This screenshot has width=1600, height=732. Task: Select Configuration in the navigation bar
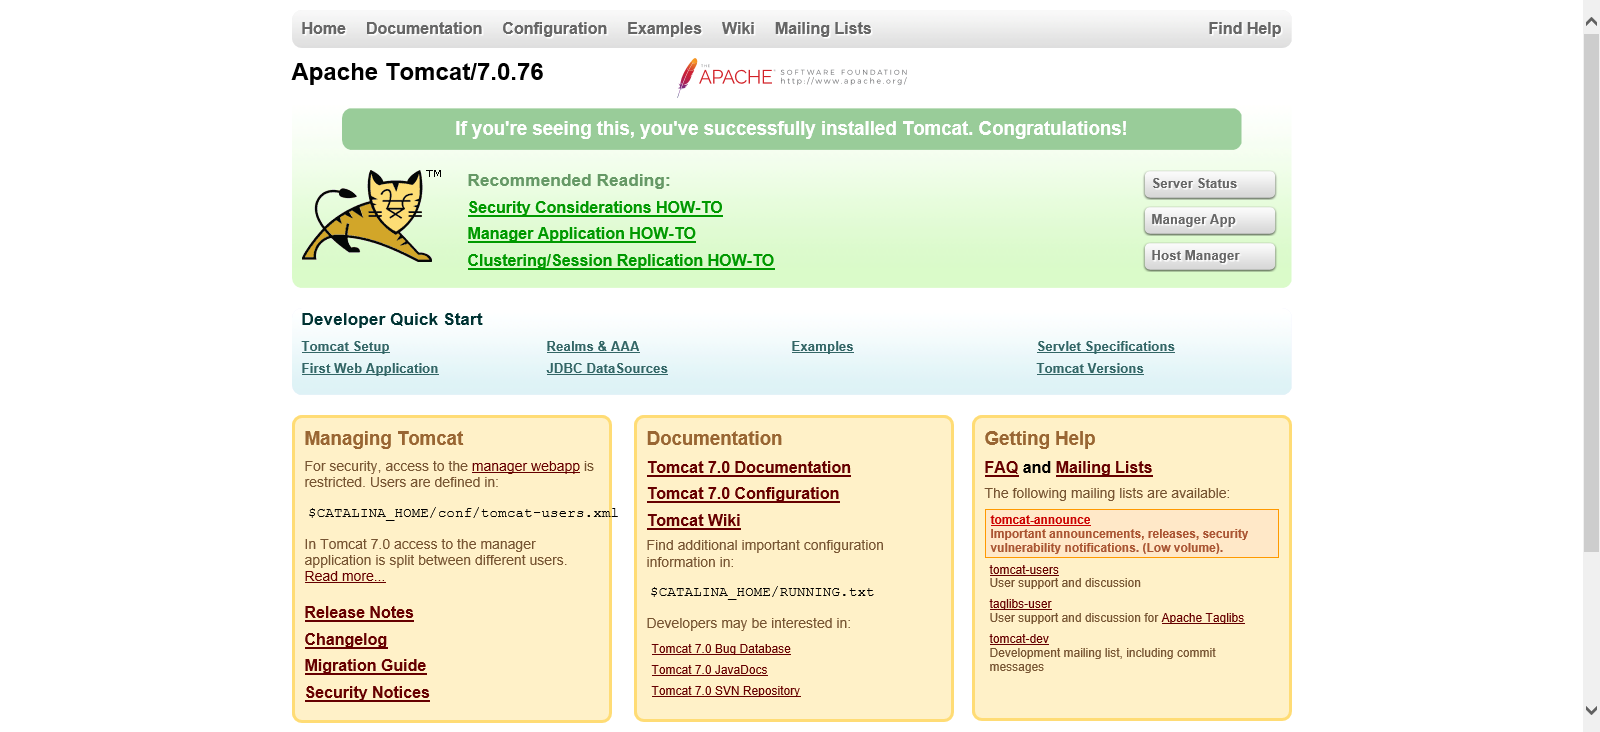point(554,29)
